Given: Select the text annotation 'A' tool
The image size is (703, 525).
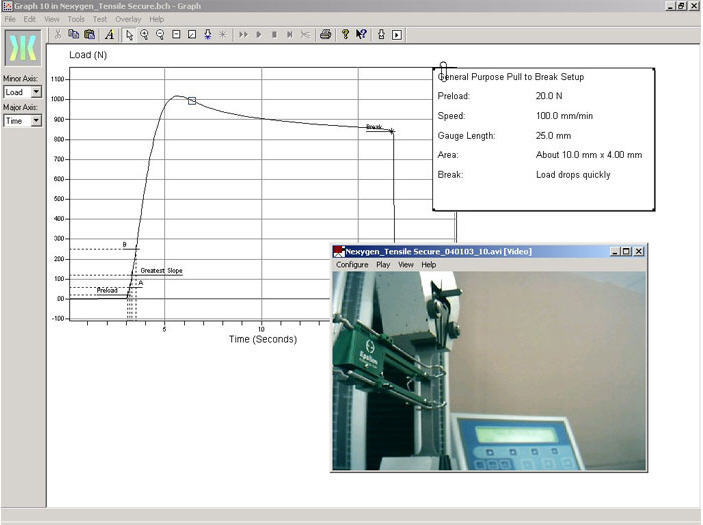Looking at the screenshot, I should click(x=110, y=35).
